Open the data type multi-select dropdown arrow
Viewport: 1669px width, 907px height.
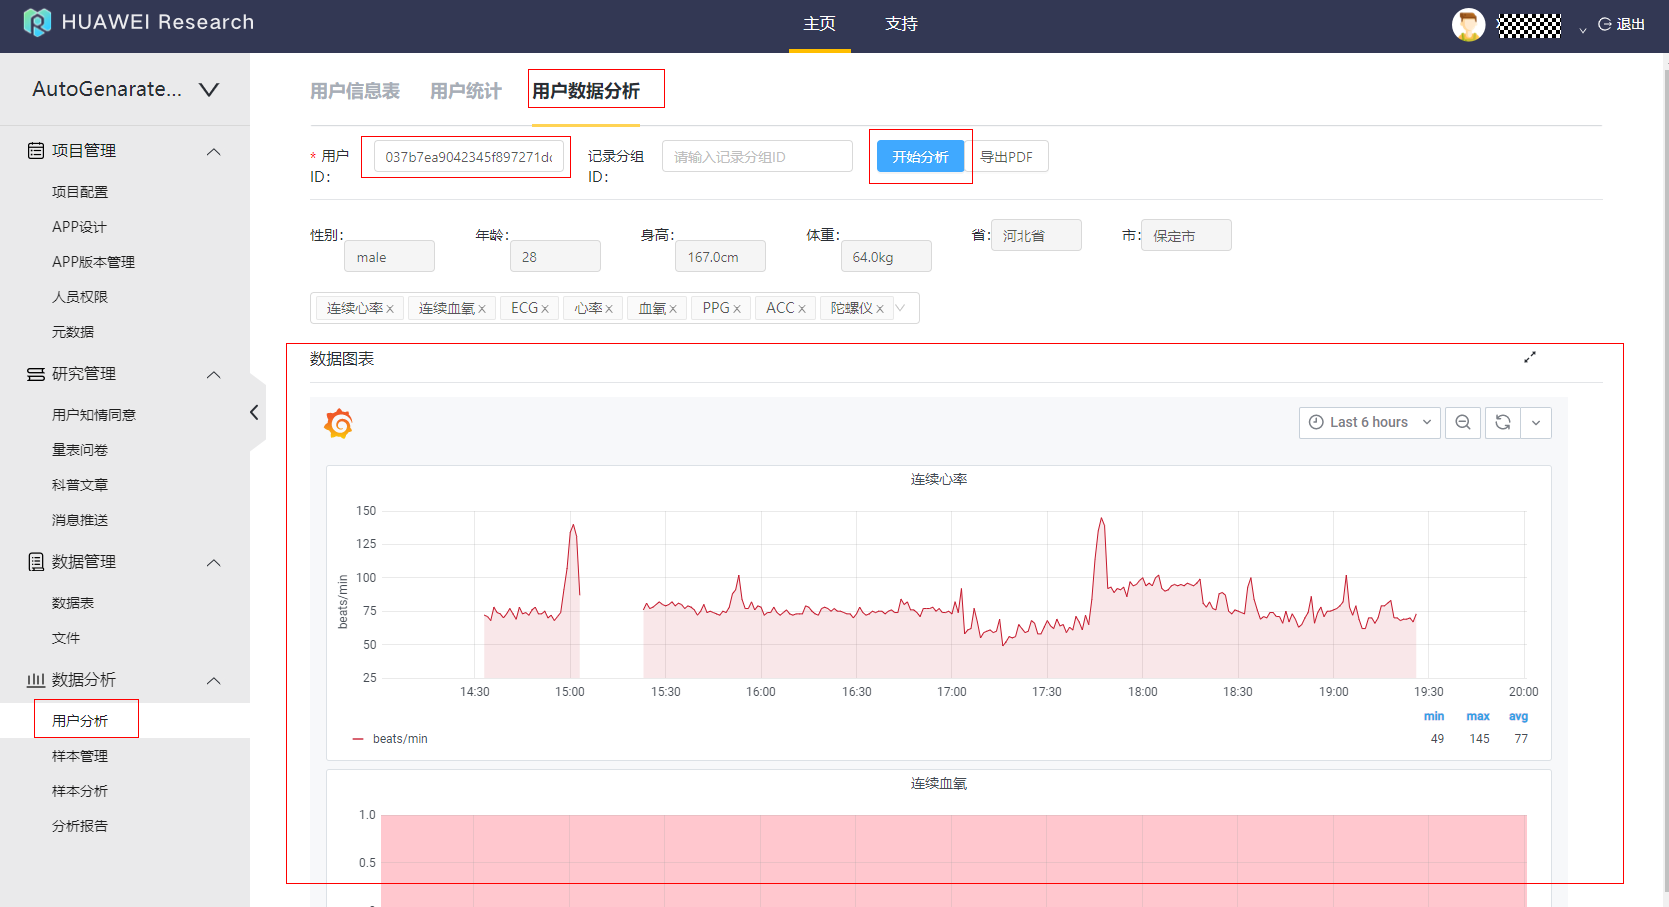point(901,308)
